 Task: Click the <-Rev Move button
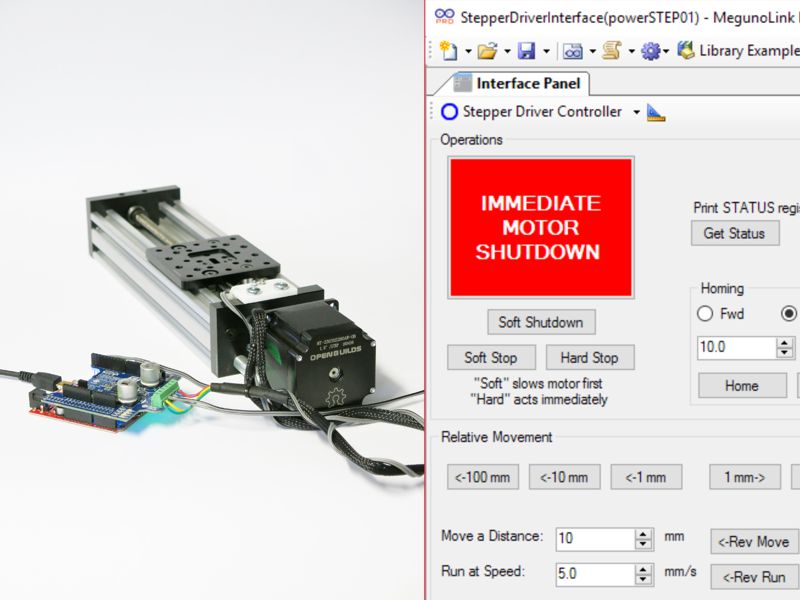click(754, 541)
